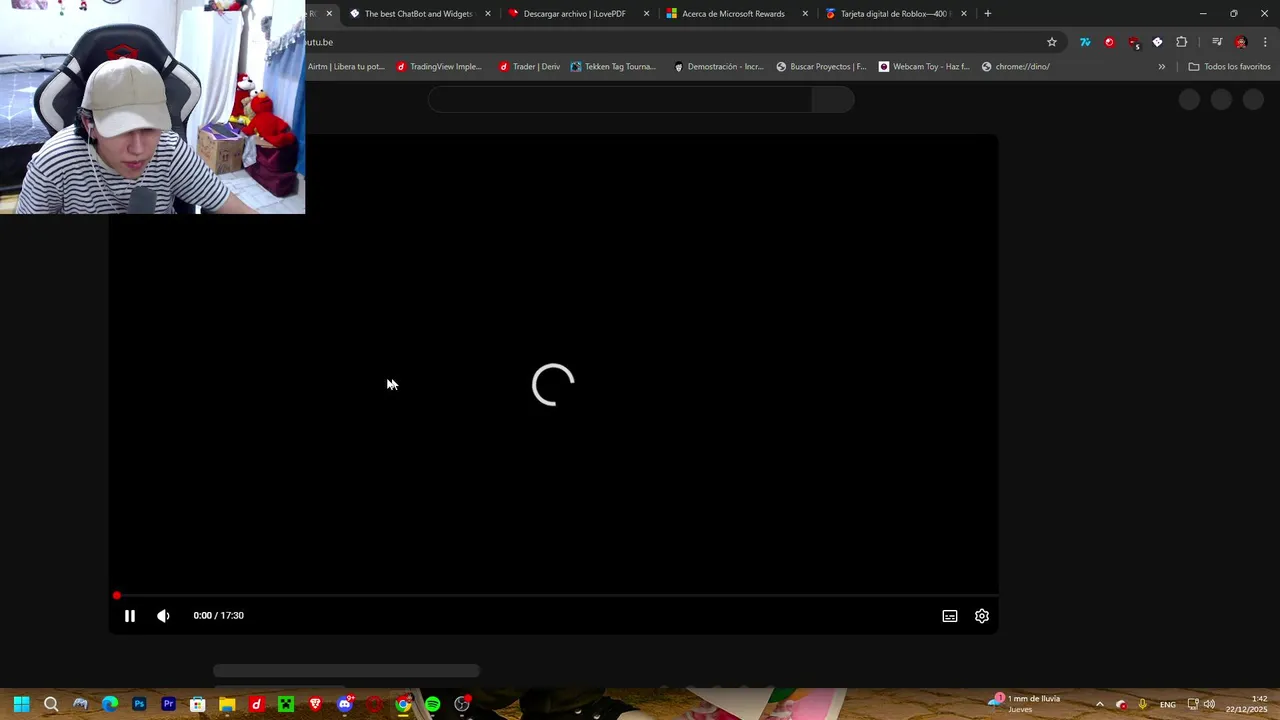Image resolution: width=1280 pixels, height=720 pixels.
Task: Open the video player settings gear
Action: (982, 616)
